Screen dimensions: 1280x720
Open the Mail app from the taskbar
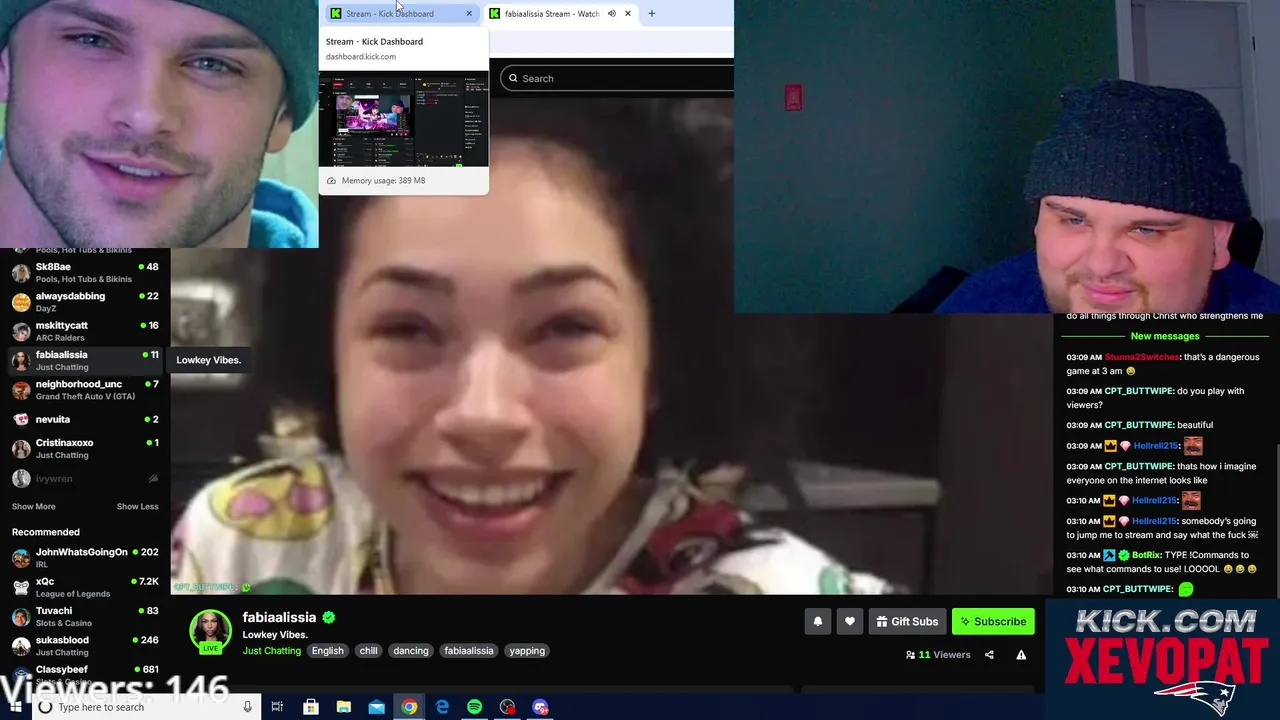(376, 707)
